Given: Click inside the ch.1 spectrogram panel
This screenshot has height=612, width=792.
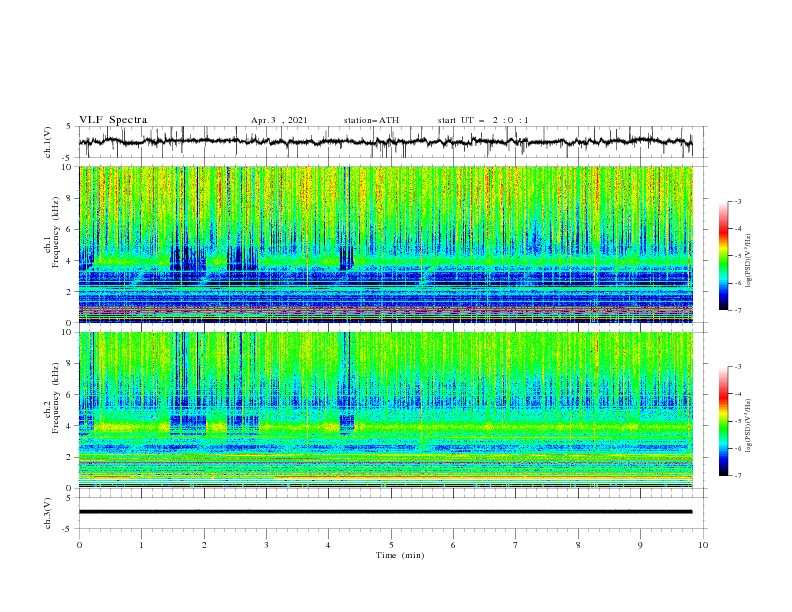Looking at the screenshot, I should [x=386, y=244].
